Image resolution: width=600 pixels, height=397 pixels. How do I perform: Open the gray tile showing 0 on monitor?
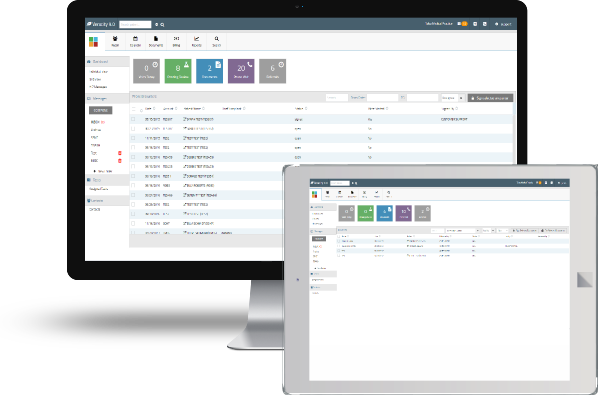146,71
